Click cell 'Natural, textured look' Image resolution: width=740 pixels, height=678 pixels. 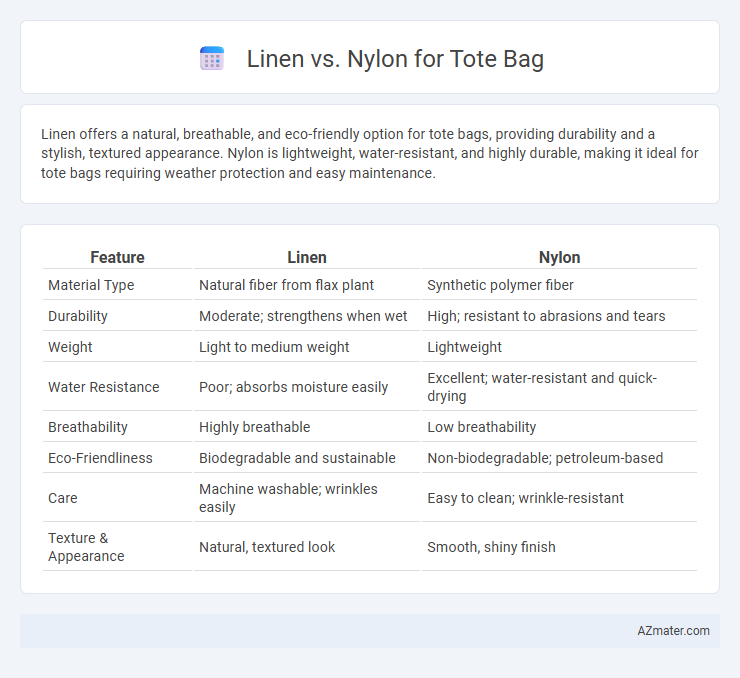267,547
